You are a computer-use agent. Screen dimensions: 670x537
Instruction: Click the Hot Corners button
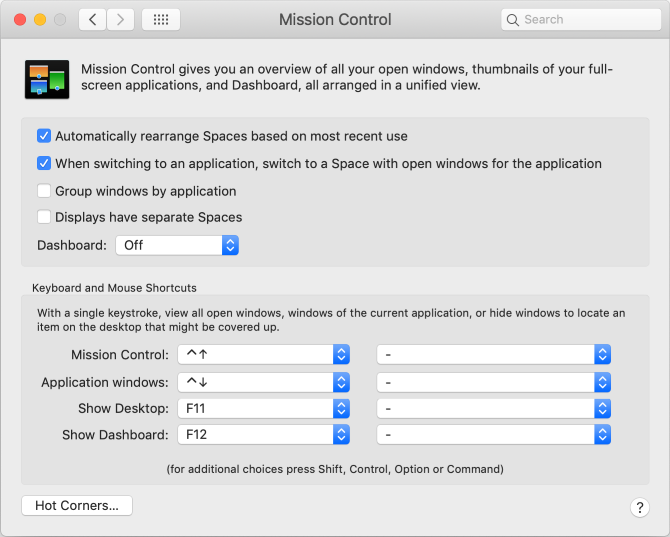(x=77, y=506)
